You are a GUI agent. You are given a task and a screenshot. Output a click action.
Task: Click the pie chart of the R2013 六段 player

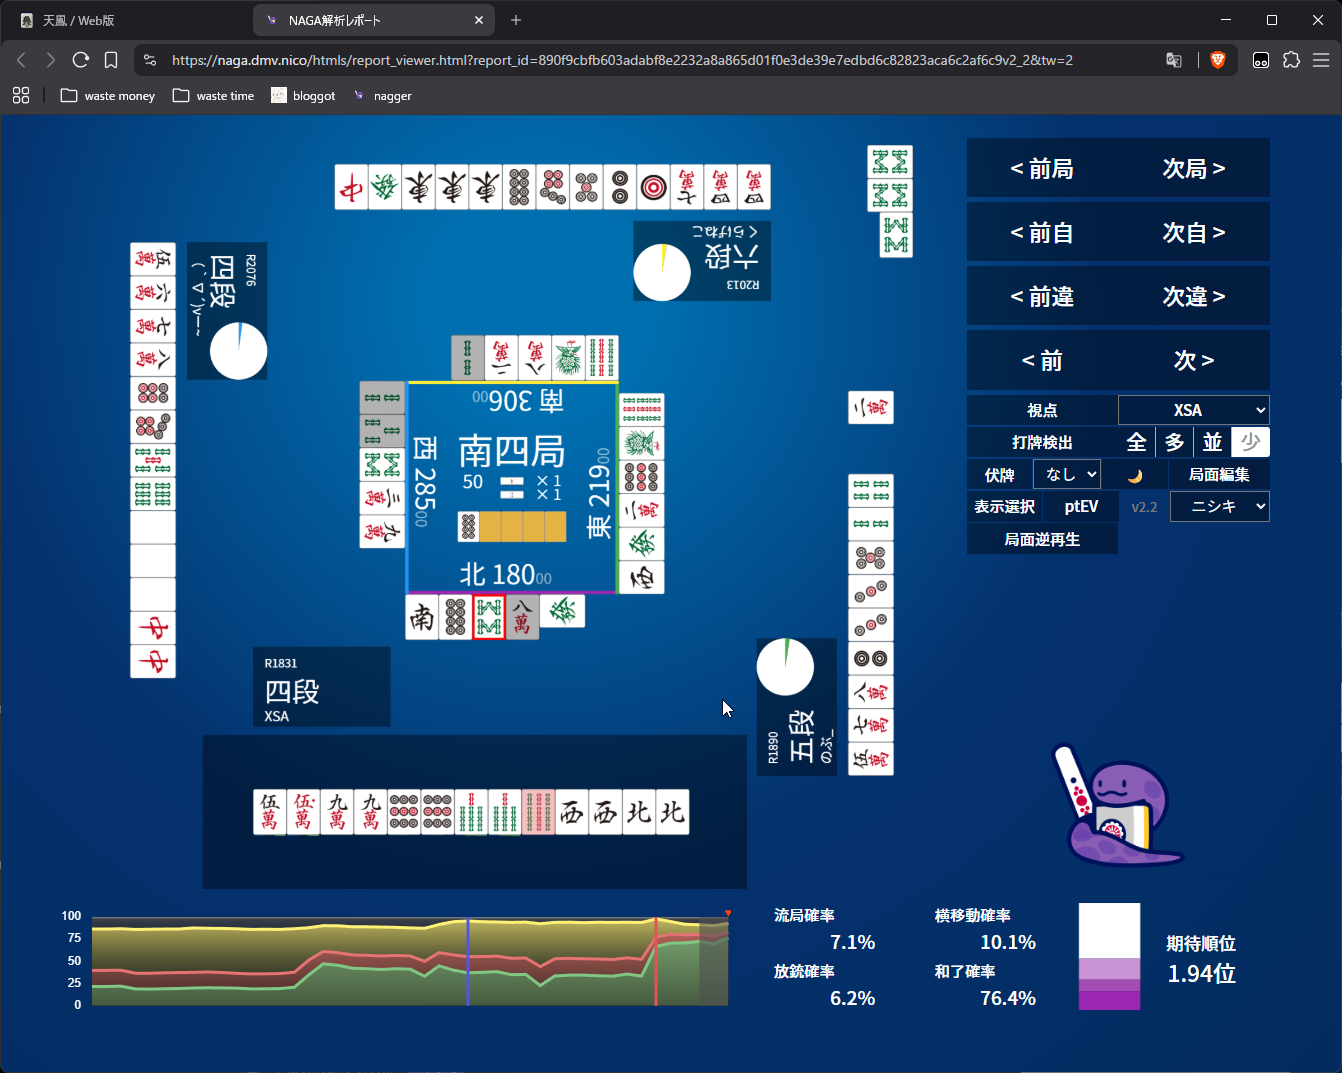(x=662, y=272)
